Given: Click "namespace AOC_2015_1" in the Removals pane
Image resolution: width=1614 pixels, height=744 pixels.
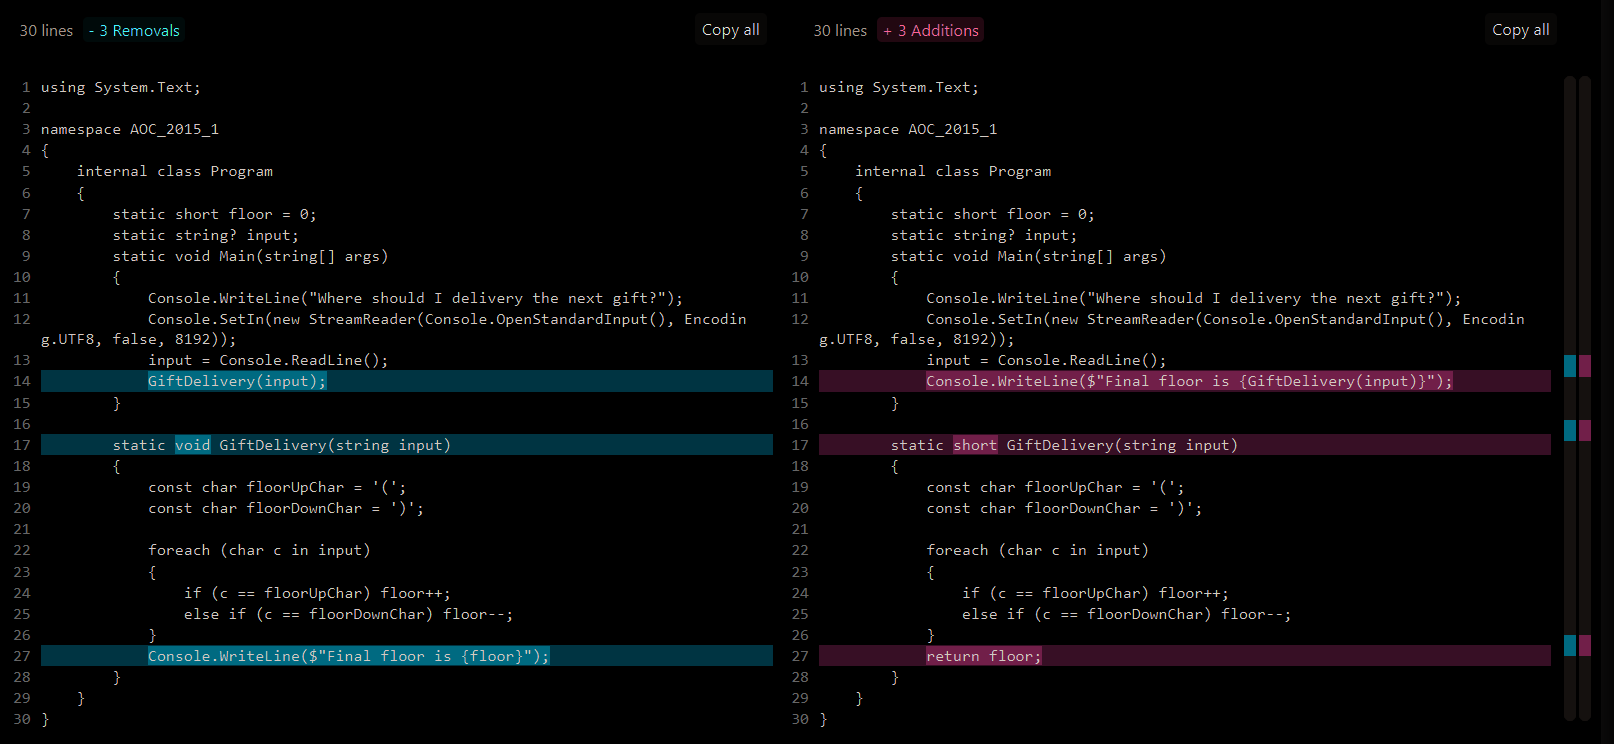Looking at the screenshot, I should [x=130, y=129].
